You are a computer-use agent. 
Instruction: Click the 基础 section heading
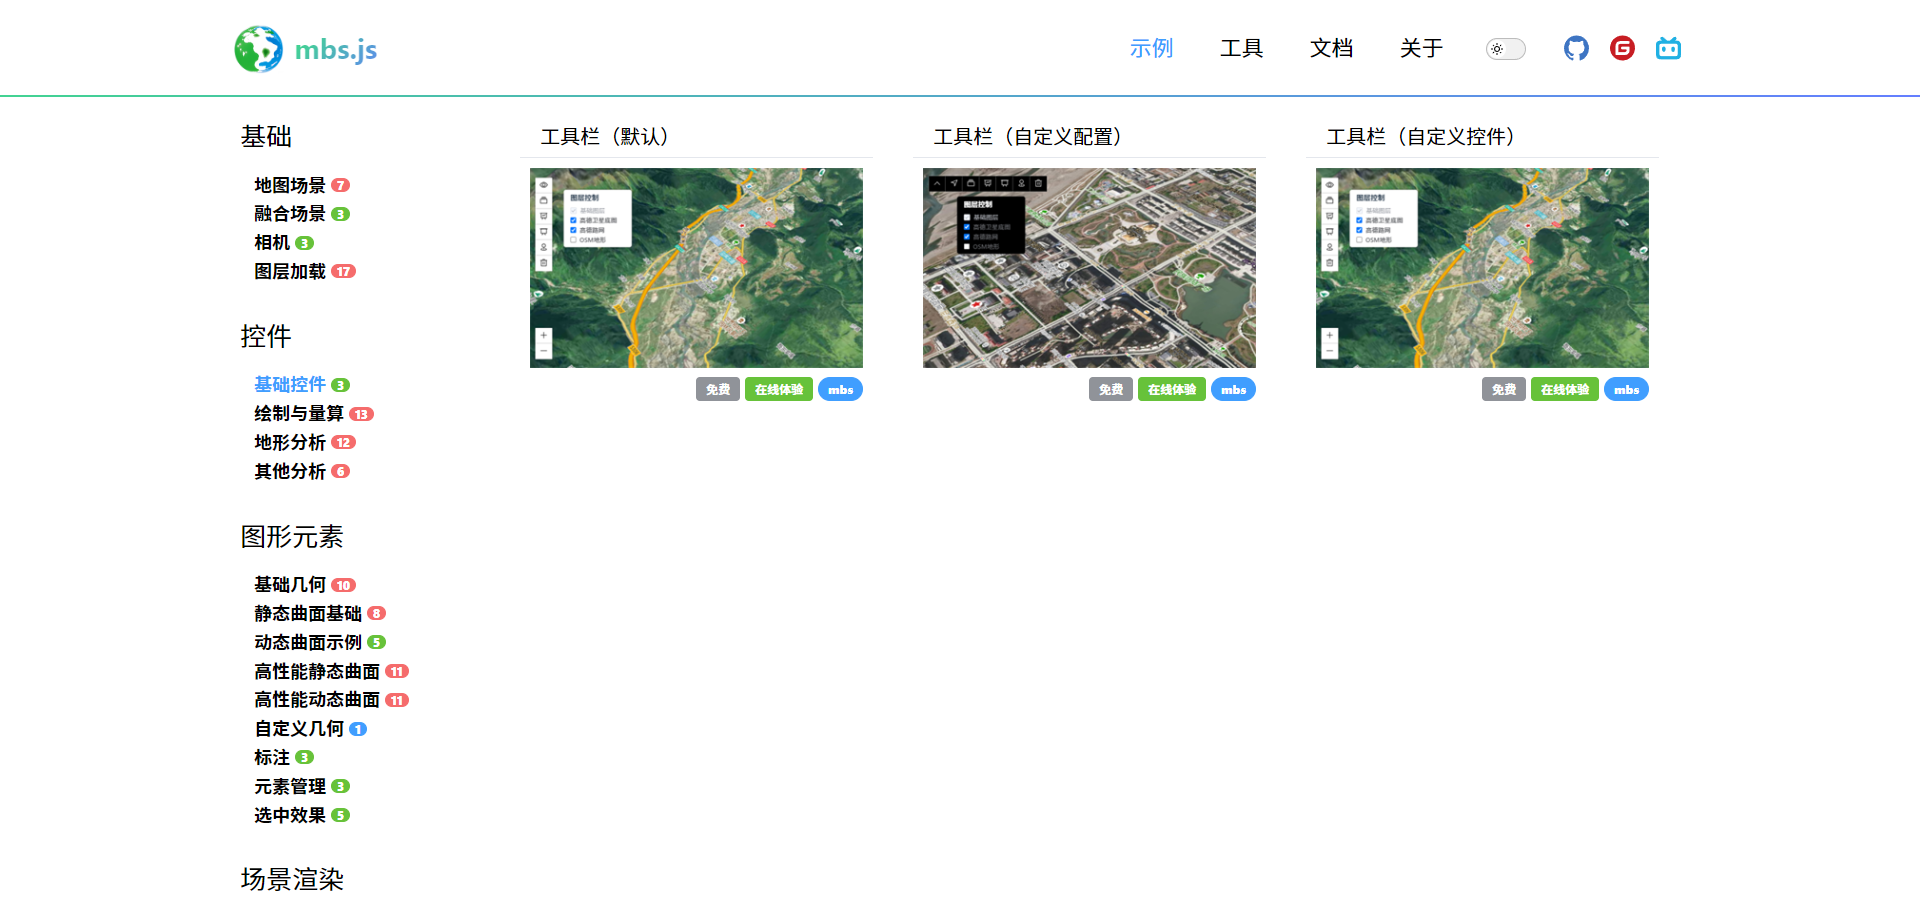266,137
